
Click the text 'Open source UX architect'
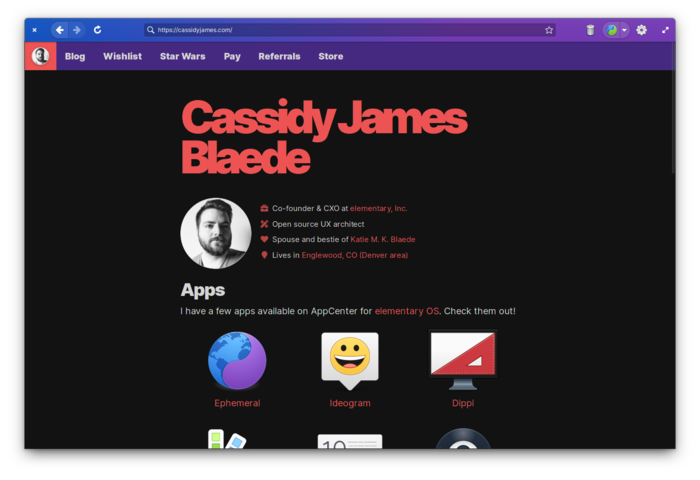coord(318,224)
